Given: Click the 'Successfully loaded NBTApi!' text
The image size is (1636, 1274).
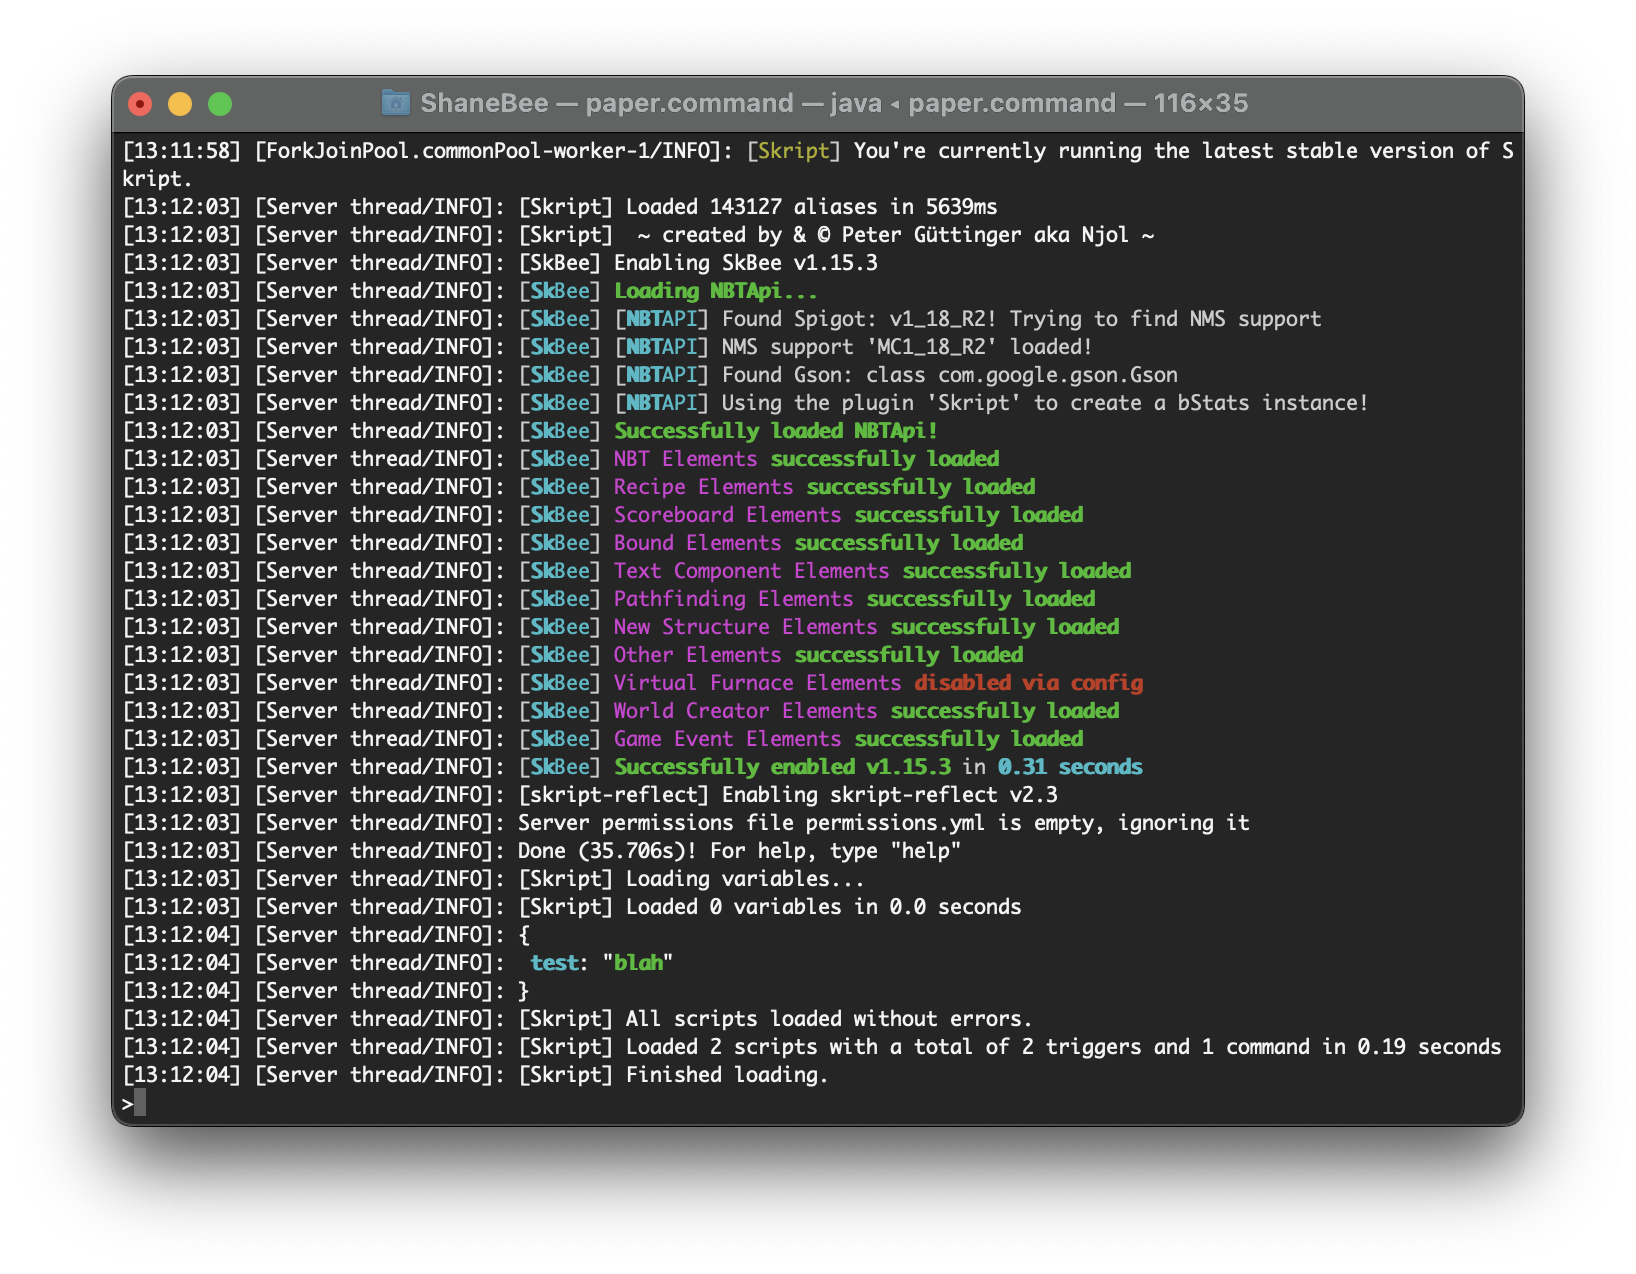Looking at the screenshot, I should tap(776, 431).
